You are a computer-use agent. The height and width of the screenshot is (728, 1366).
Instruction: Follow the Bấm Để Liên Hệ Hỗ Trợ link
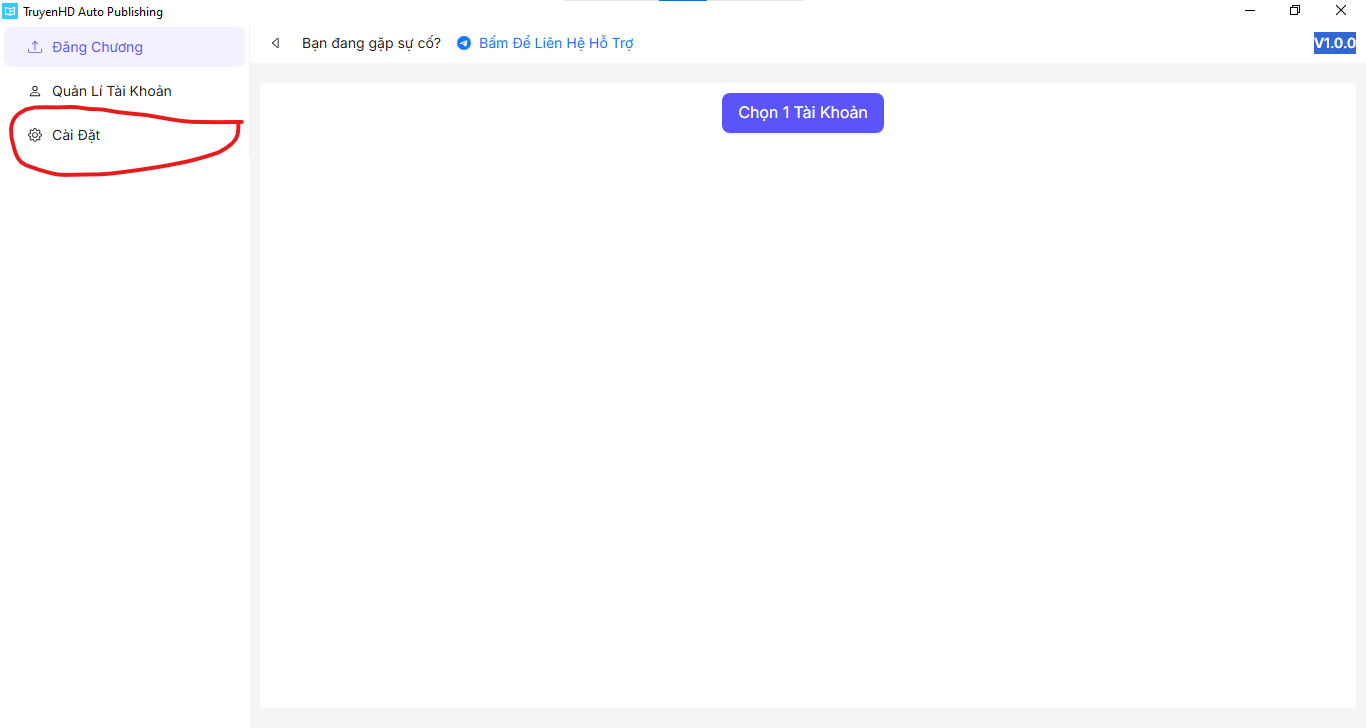tap(556, 43)
